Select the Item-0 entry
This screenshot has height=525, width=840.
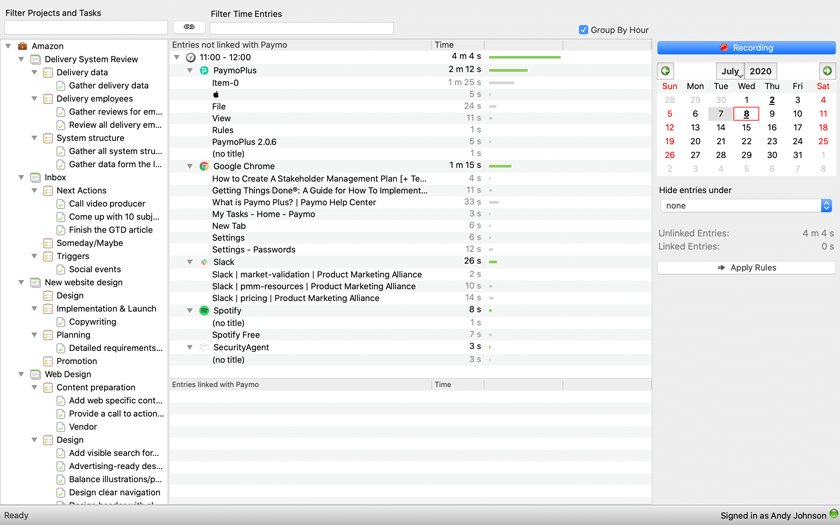[225, 83]
